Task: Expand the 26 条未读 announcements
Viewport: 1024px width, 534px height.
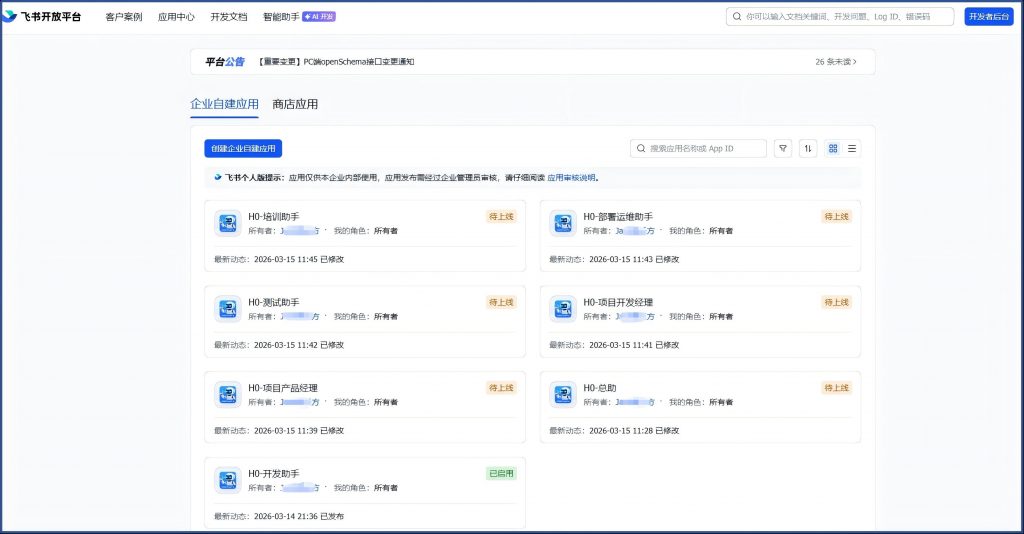Action: [836, 62]
